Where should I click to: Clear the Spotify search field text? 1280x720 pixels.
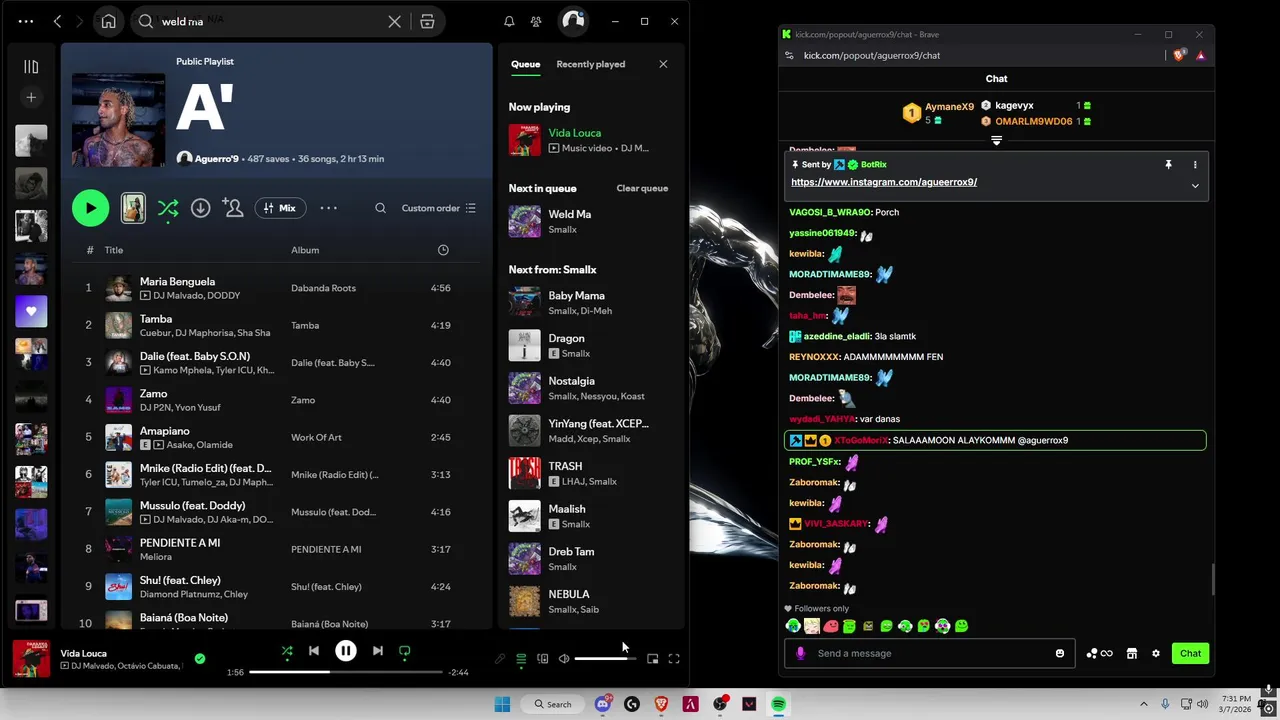click(x=395, y=21)
